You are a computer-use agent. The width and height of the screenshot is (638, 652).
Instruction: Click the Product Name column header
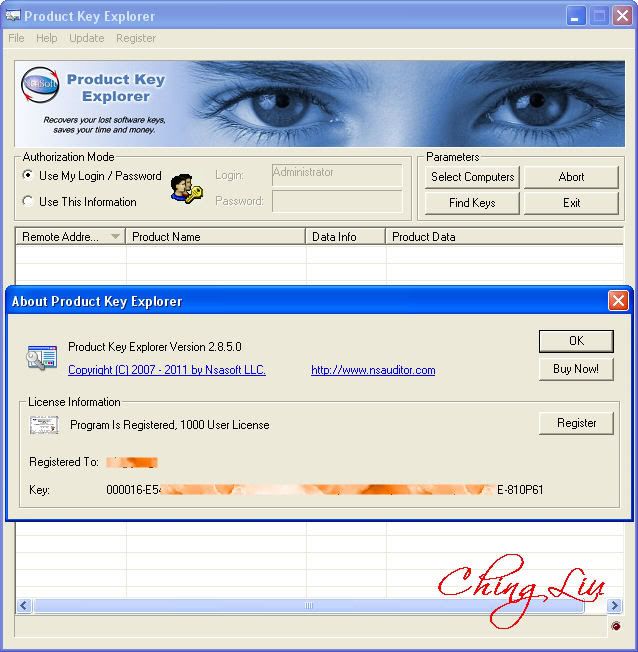(215, 237)
